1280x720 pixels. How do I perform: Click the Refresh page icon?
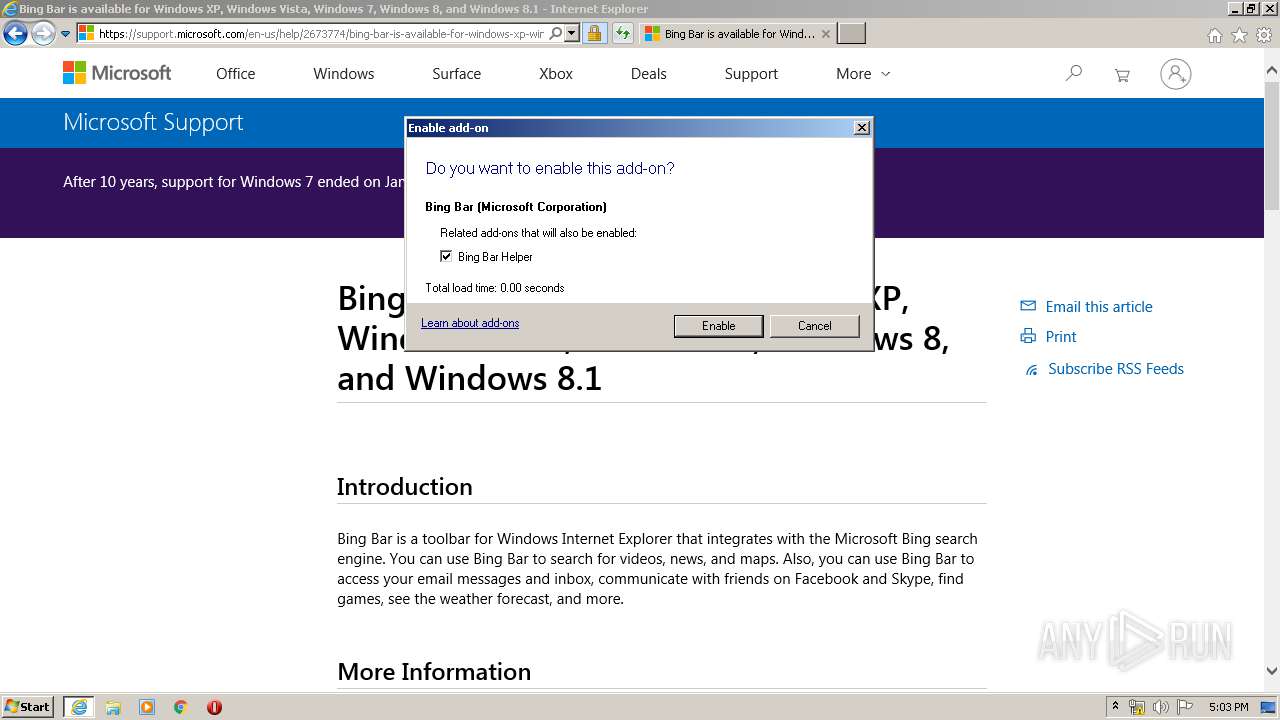tap(622, 33)
